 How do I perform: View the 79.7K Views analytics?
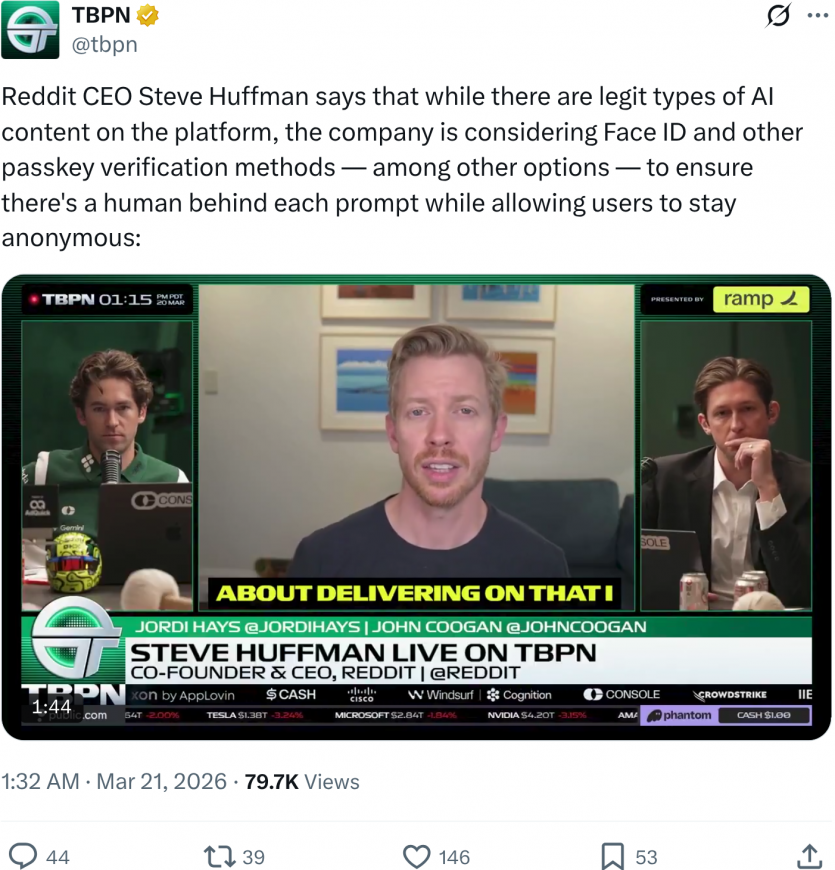pyautogui.click(x=302, y=781)
